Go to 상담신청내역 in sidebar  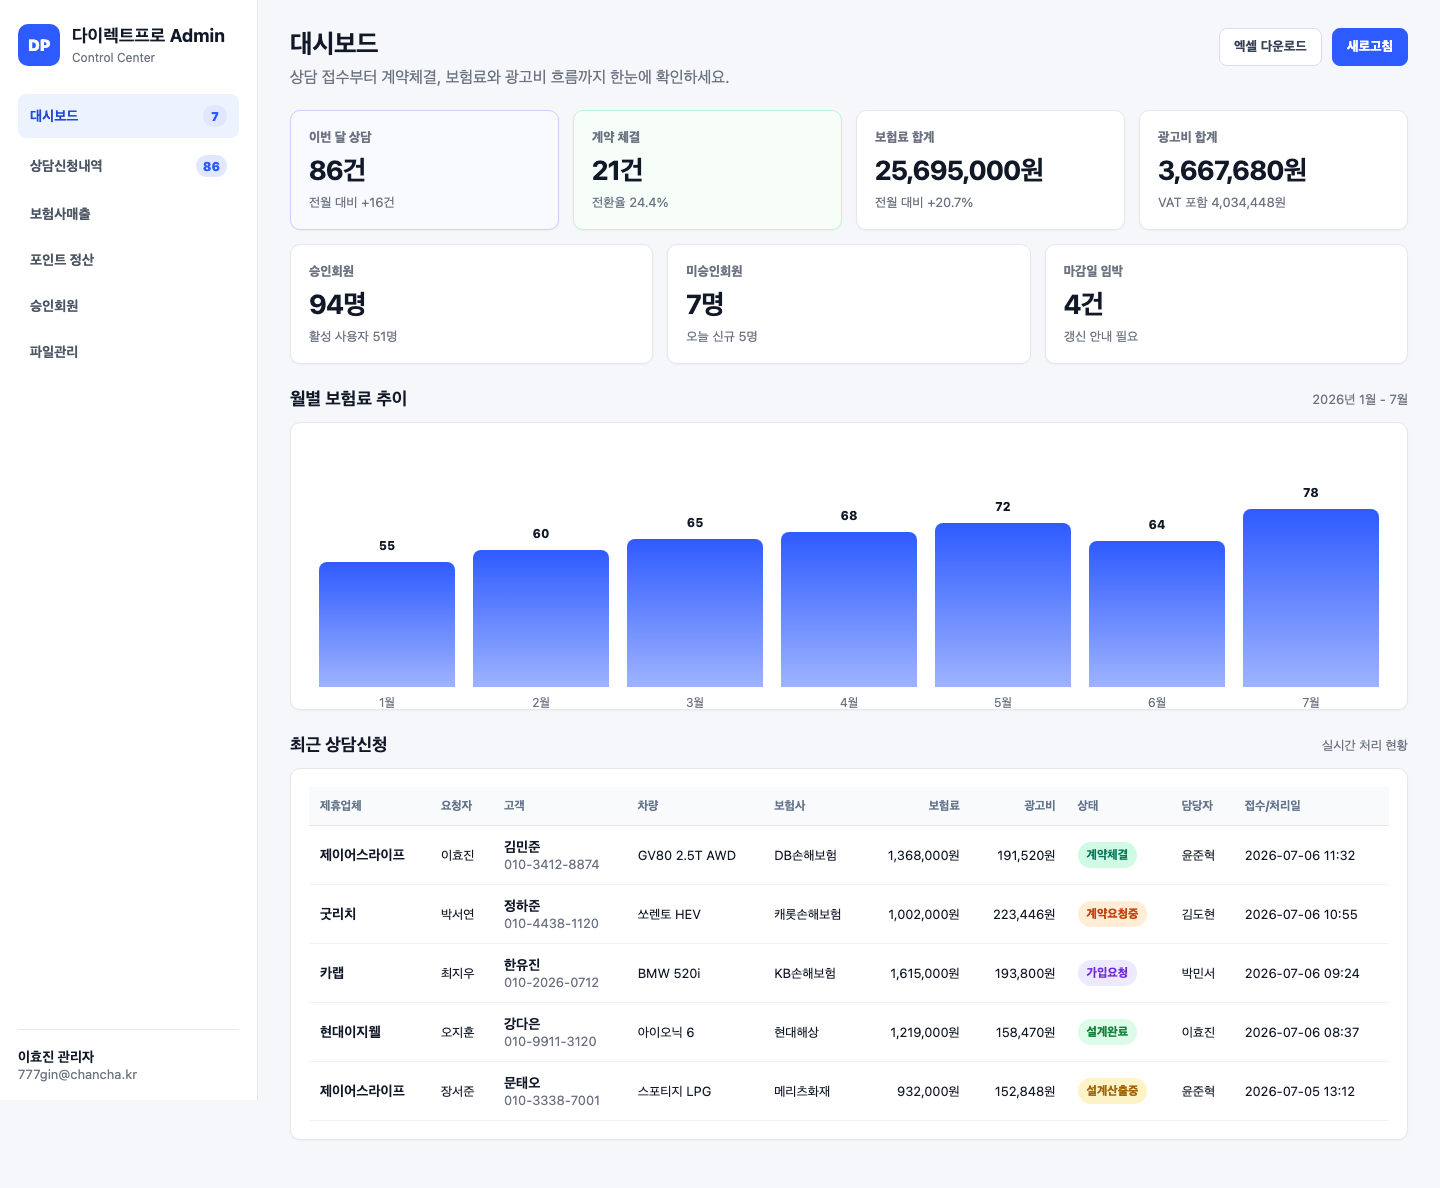128,166
